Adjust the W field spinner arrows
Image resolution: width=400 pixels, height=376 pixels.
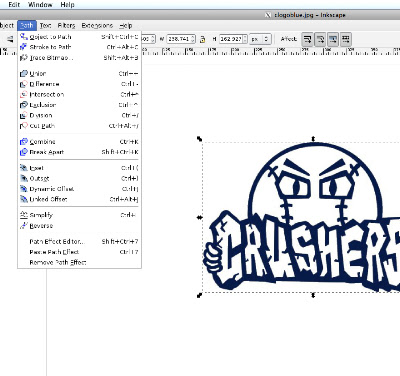tap(193, 39)
